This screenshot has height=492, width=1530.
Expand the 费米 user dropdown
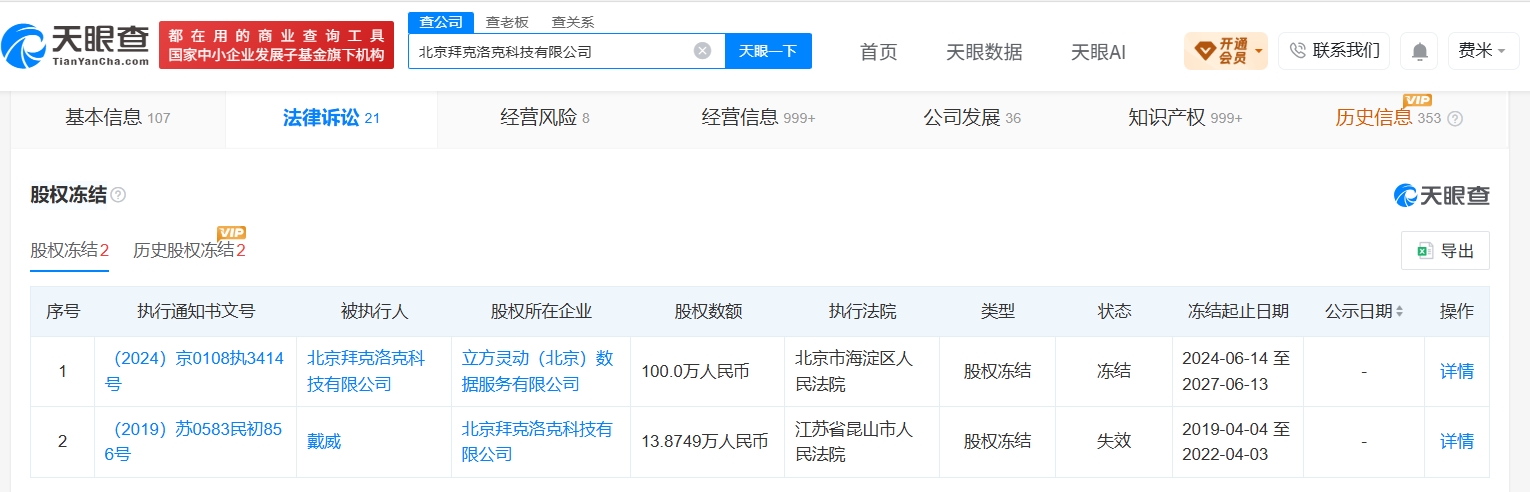click(1483, 51)
